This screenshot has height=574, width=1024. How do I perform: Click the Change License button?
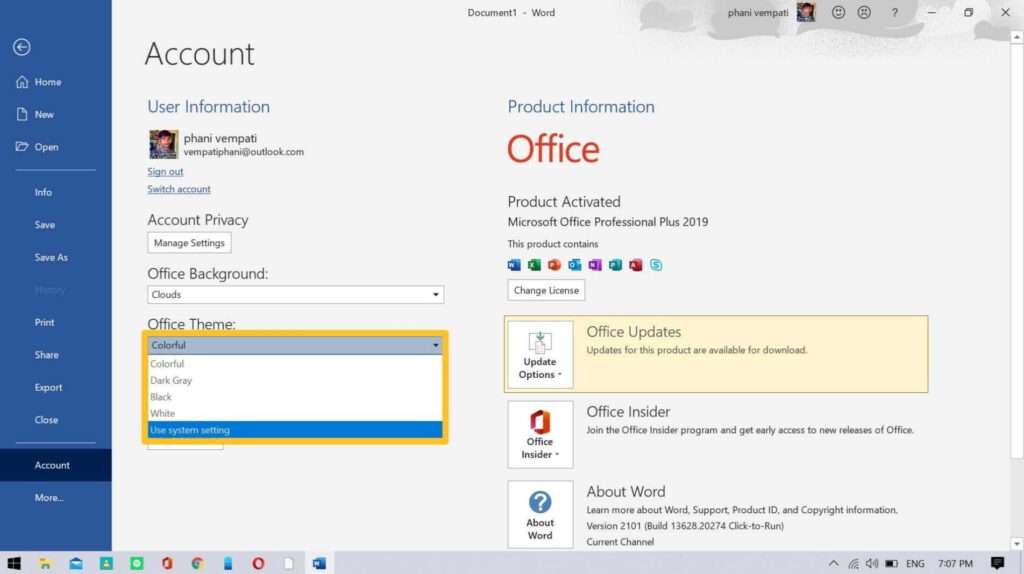546,290
